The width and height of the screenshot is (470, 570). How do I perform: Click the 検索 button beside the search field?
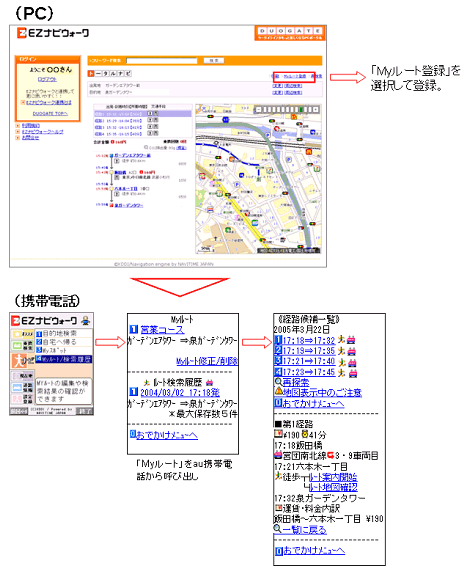(x=213, y=61)
